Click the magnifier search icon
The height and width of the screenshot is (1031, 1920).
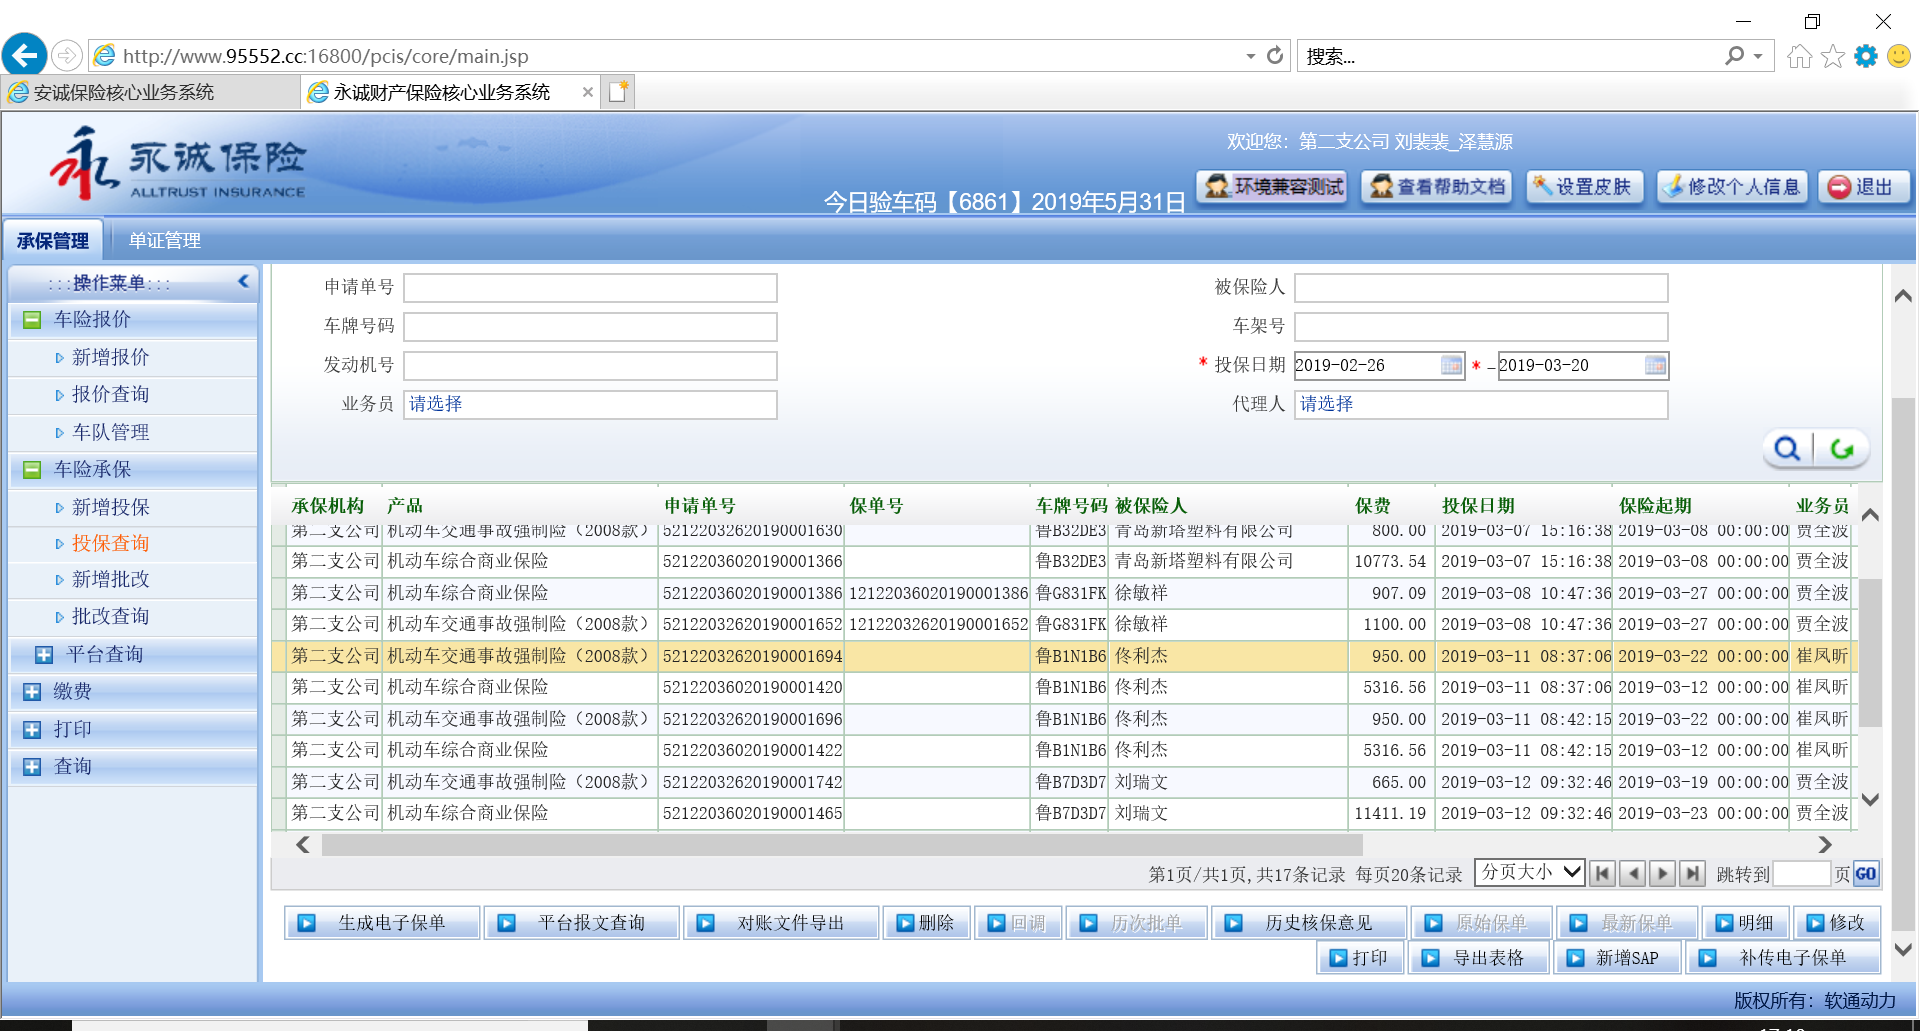[1787, 449]
